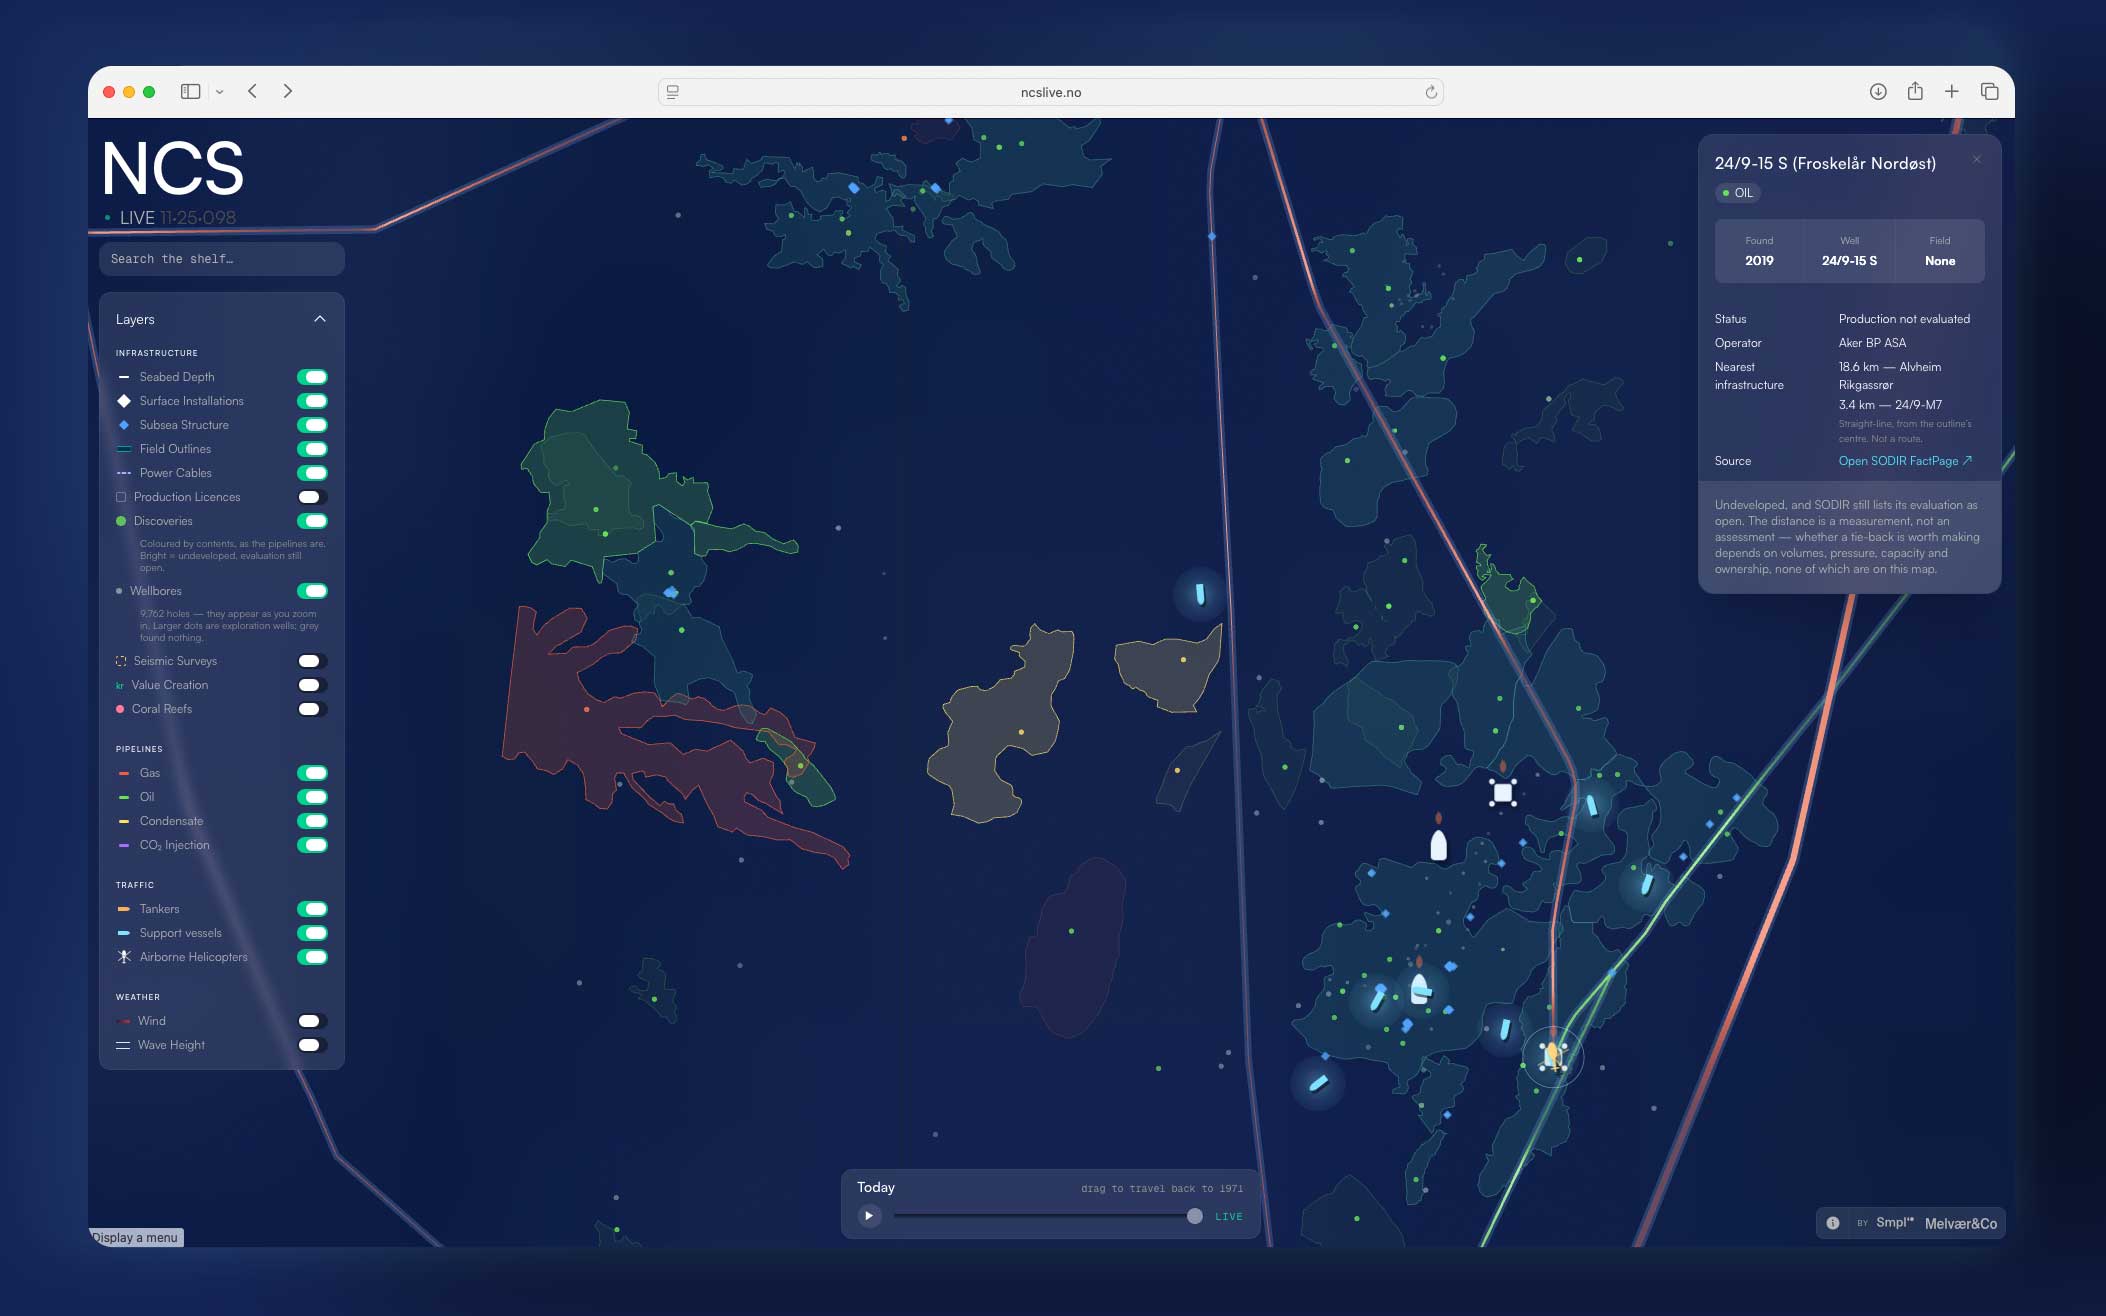The image size is (2106, 1316).
Task: Open the sidebar dropdown arrow in Safari
Action: (219, 92)
